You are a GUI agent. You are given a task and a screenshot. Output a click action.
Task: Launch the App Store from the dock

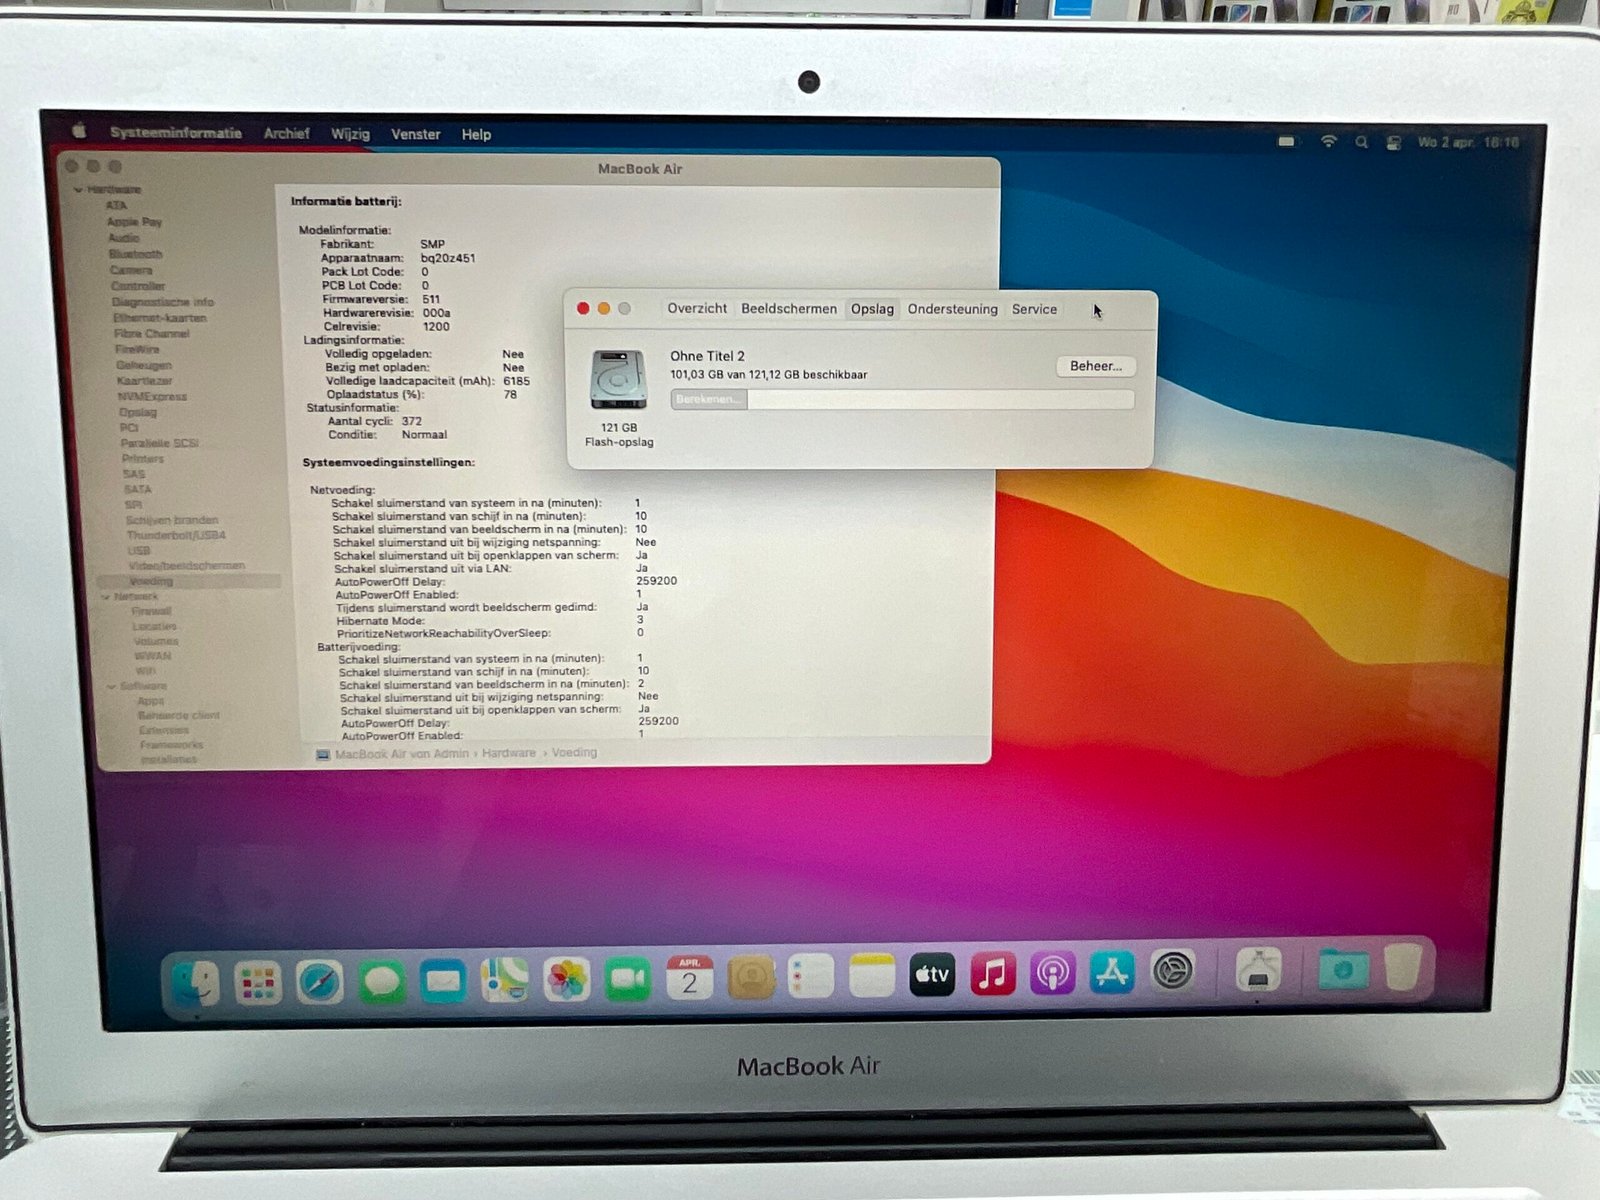click(x=1112, y=971)
